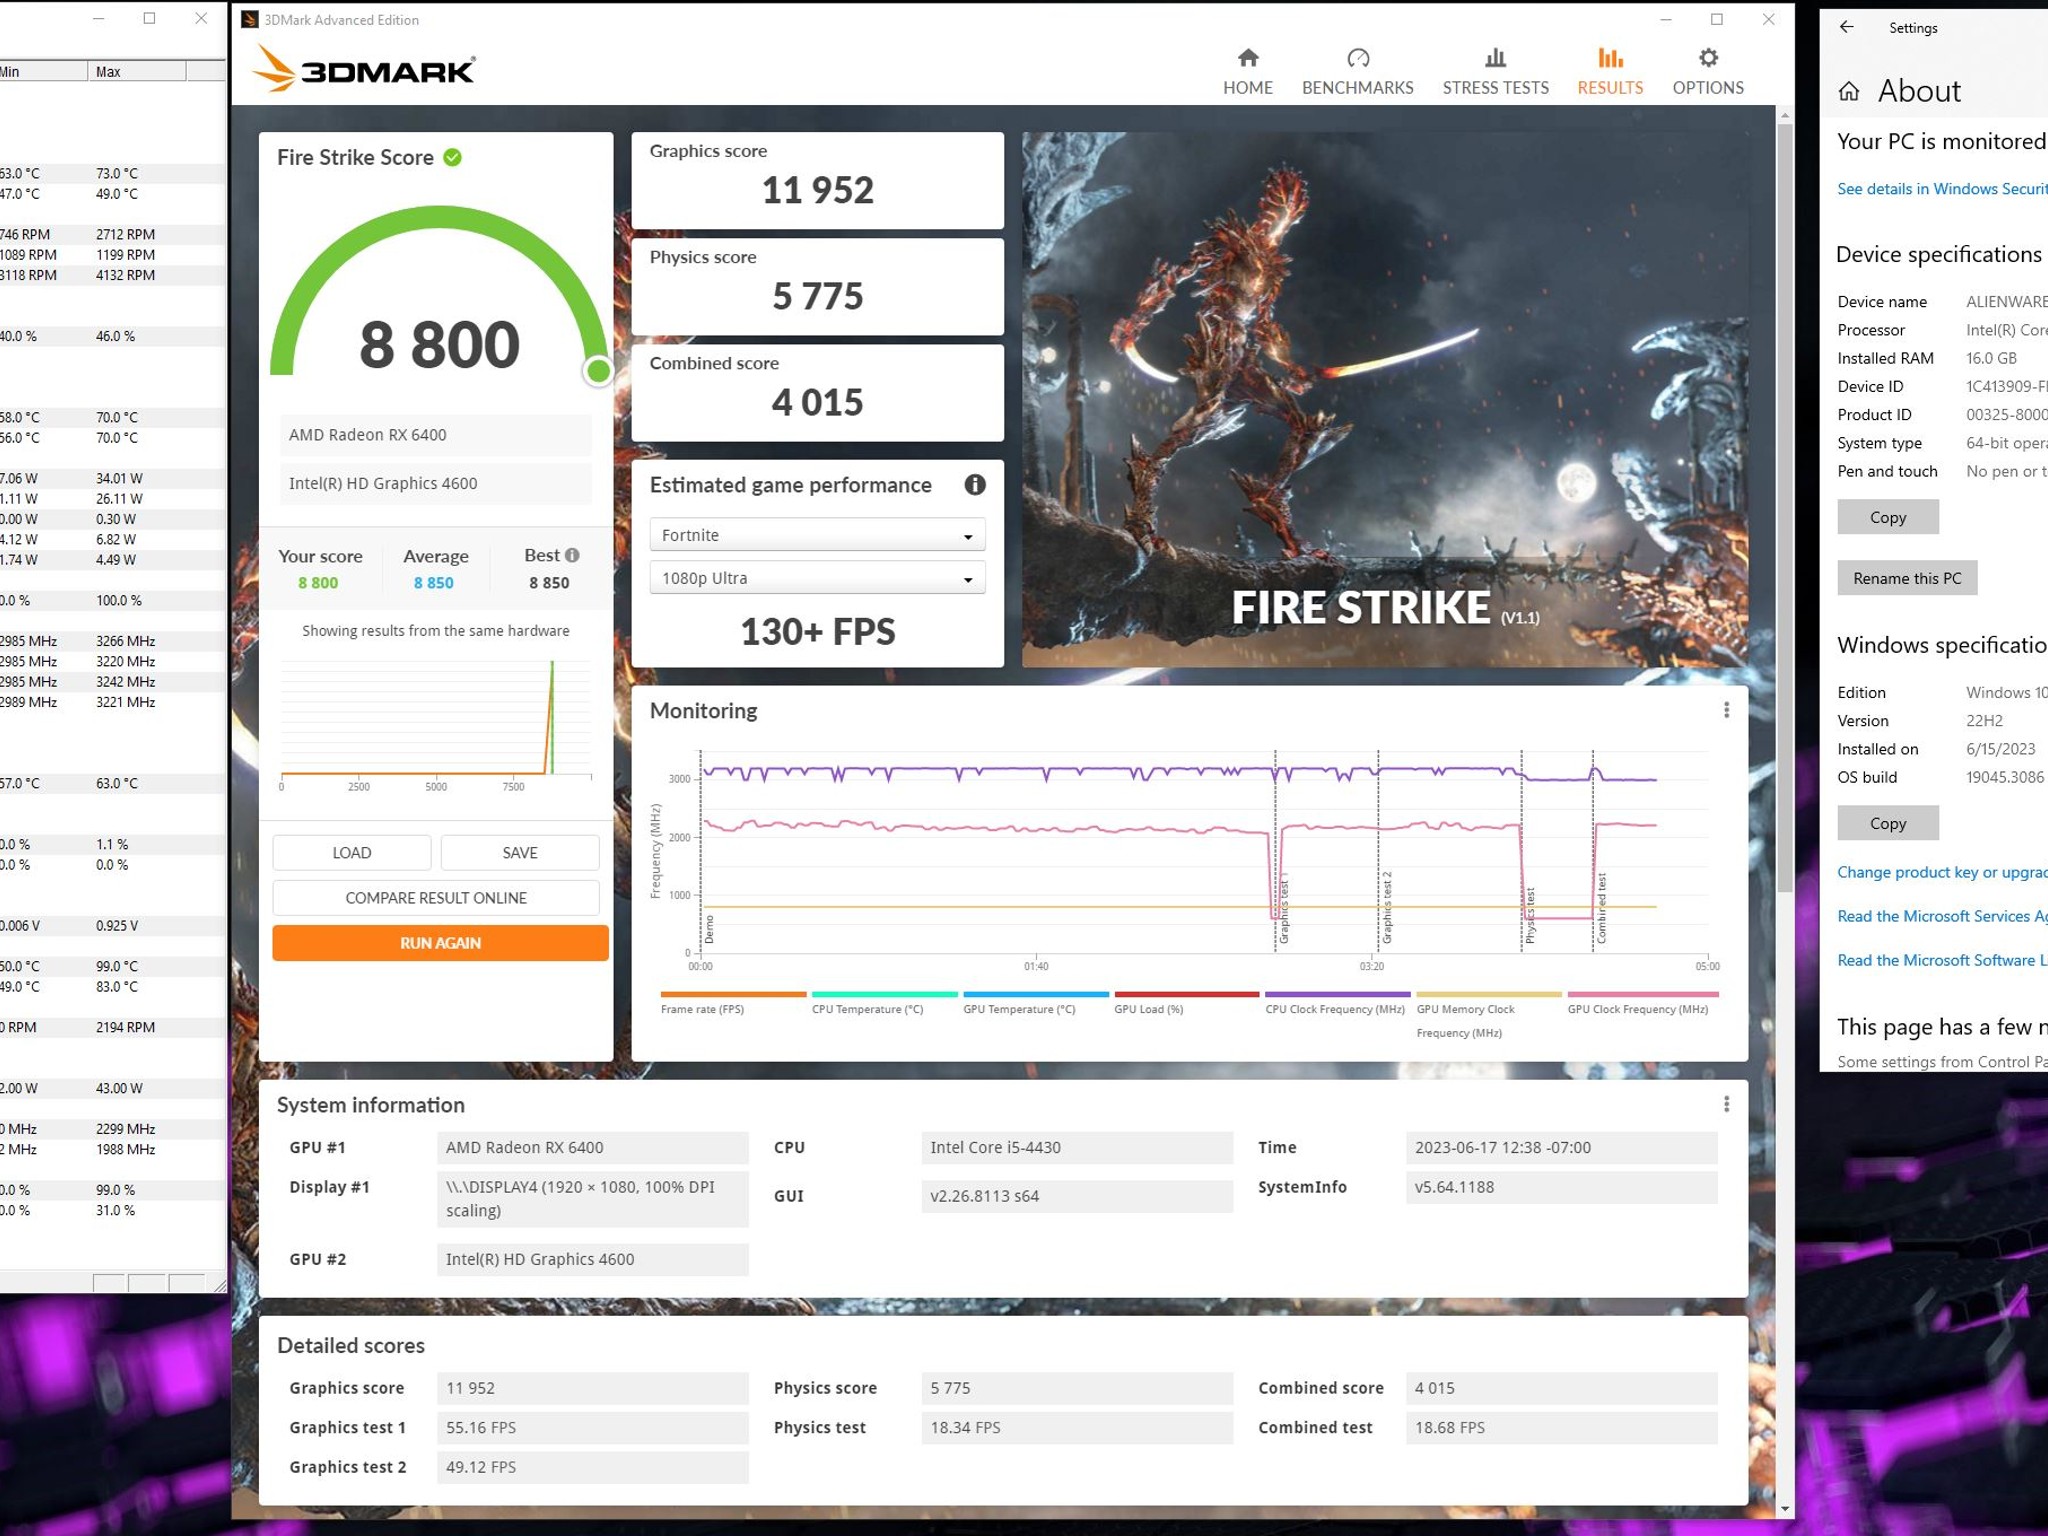Click the green score gauge end knob
Screen dimensions: 2048x1536
coord(598,371)
